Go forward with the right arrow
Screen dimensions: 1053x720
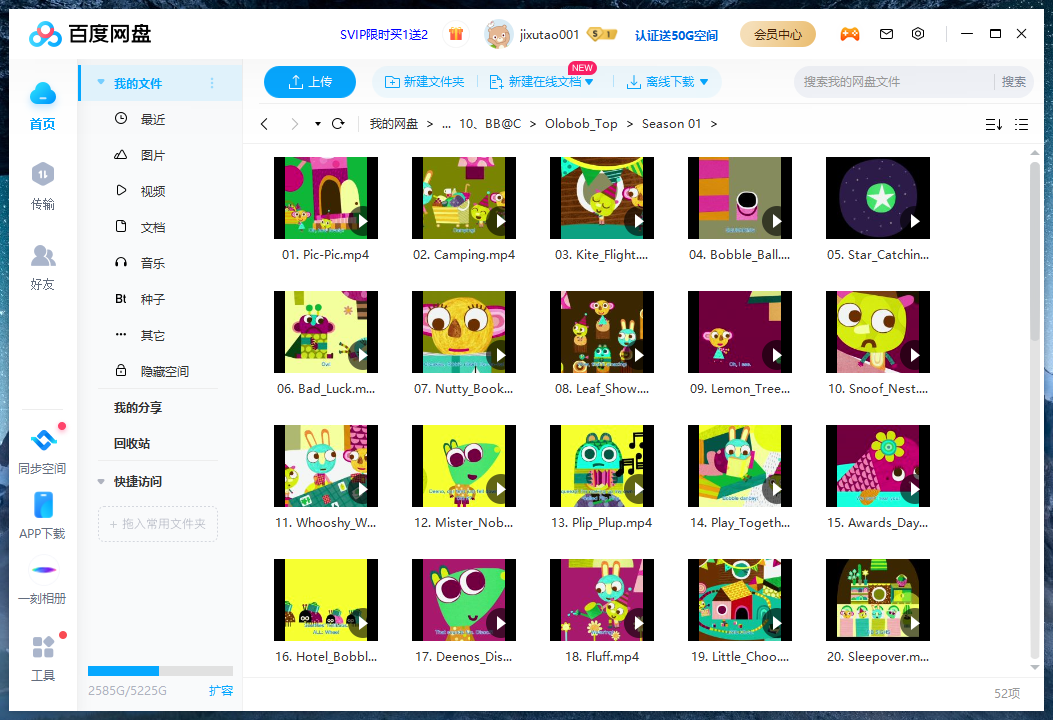294,124
